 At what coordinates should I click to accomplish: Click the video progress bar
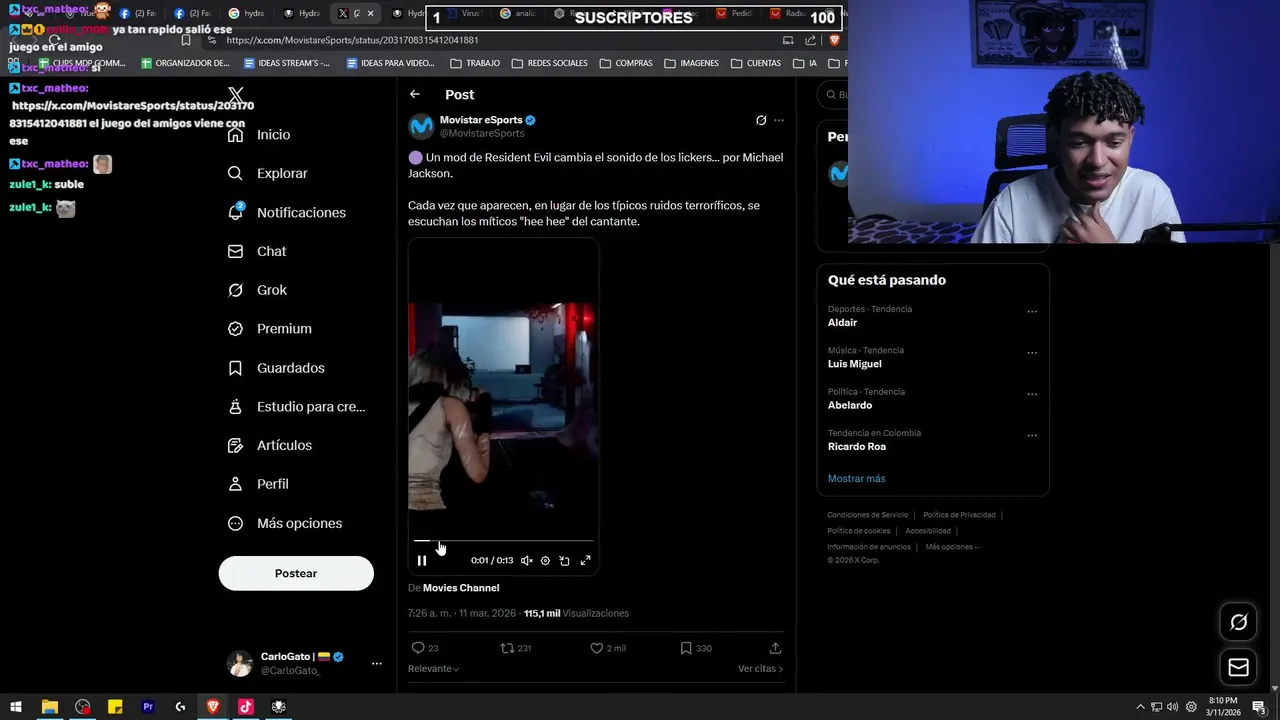(x=503, y=541)
